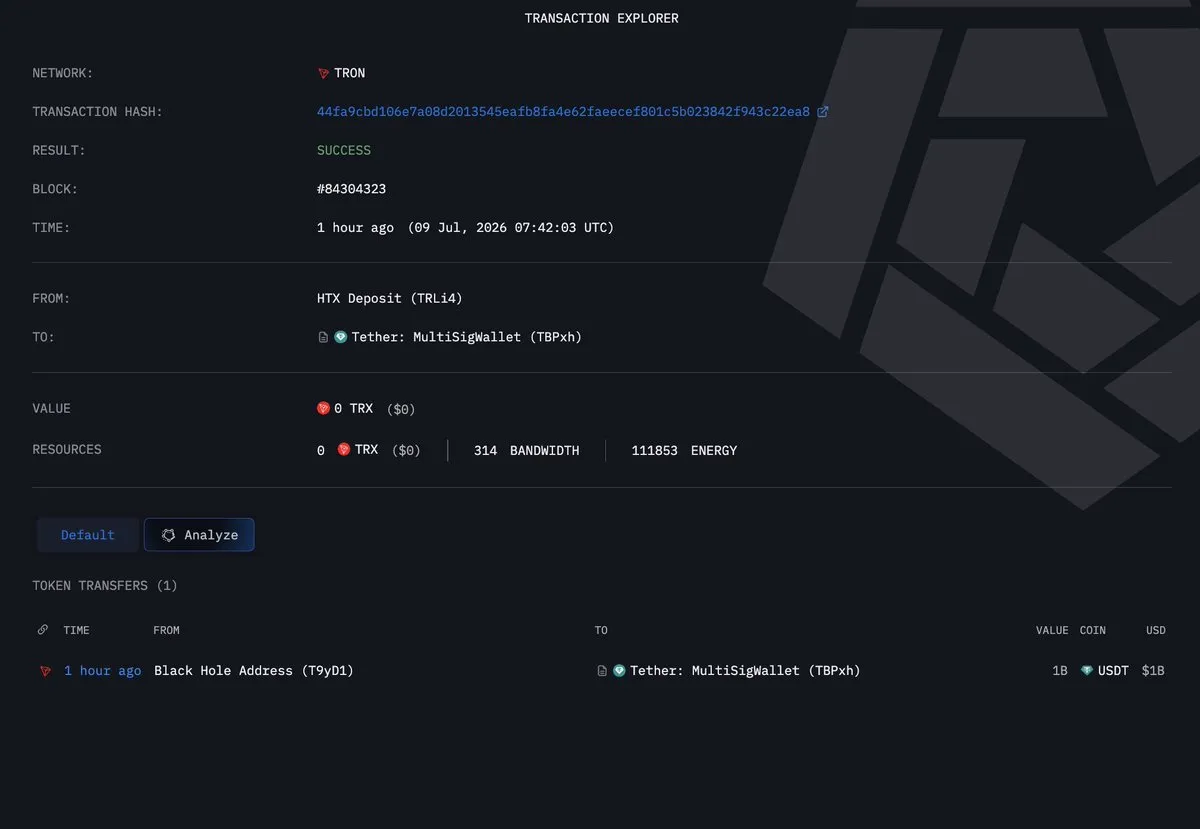Click the VALUE column header
This screenshot has height=829, width=1200.
point(1052,630)
